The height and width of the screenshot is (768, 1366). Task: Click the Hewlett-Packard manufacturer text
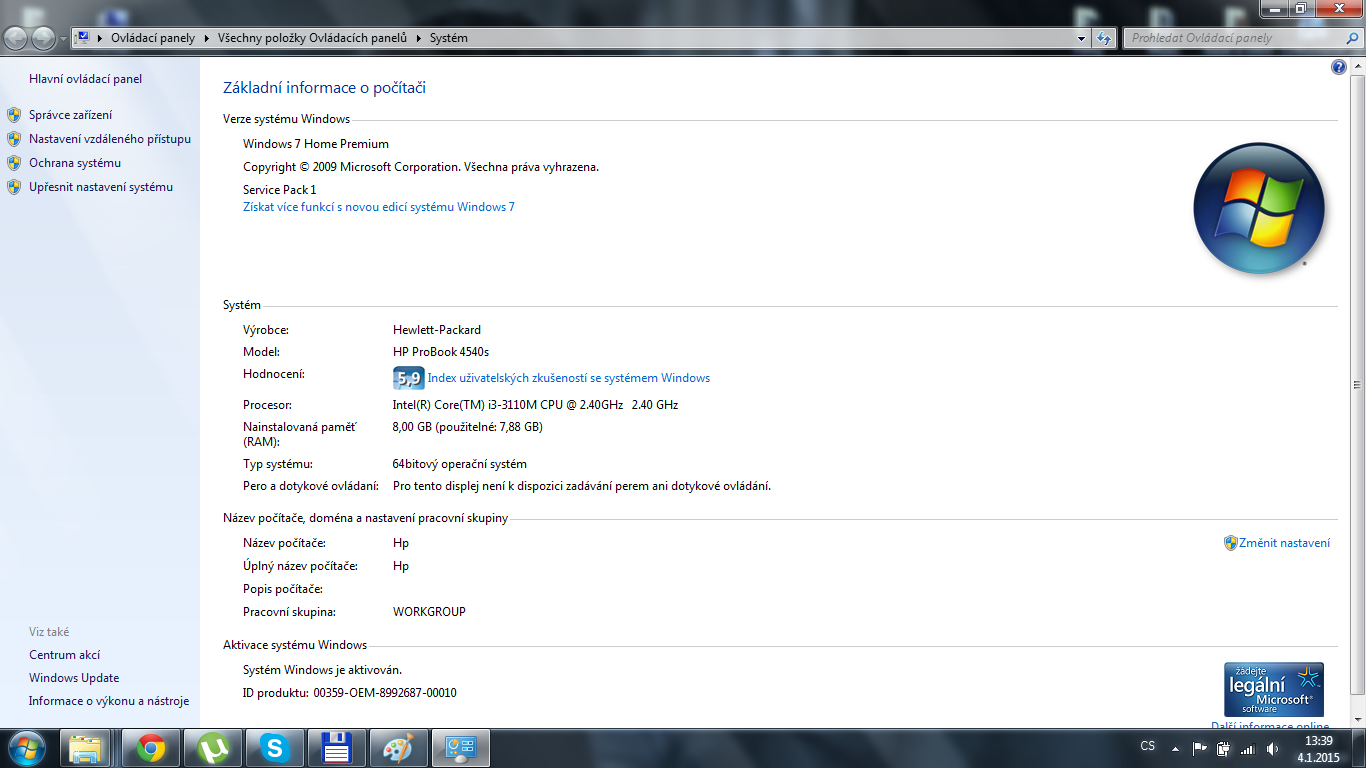[x=437, y=329]
